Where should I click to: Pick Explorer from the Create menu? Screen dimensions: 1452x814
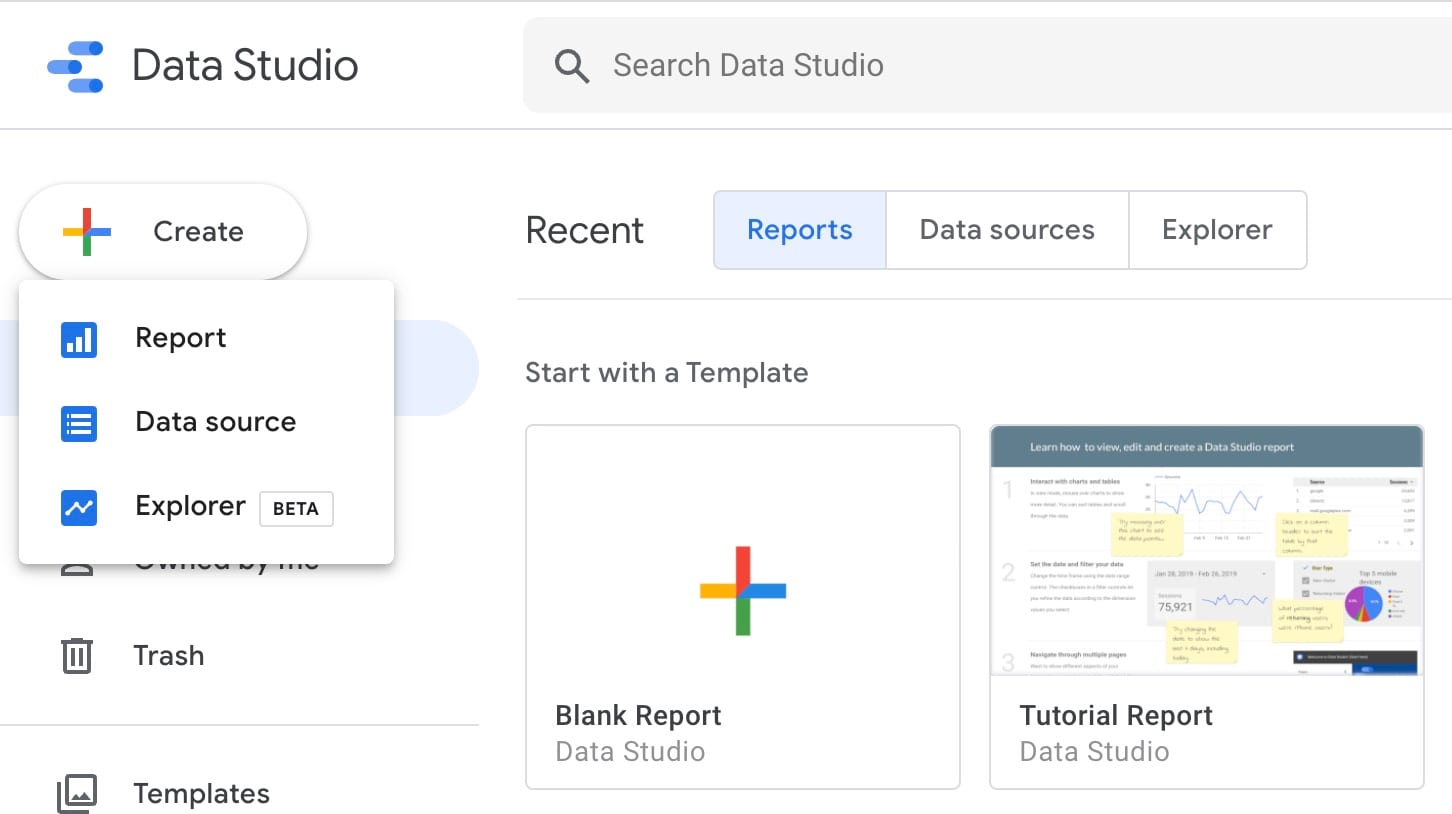coord(190,507)
